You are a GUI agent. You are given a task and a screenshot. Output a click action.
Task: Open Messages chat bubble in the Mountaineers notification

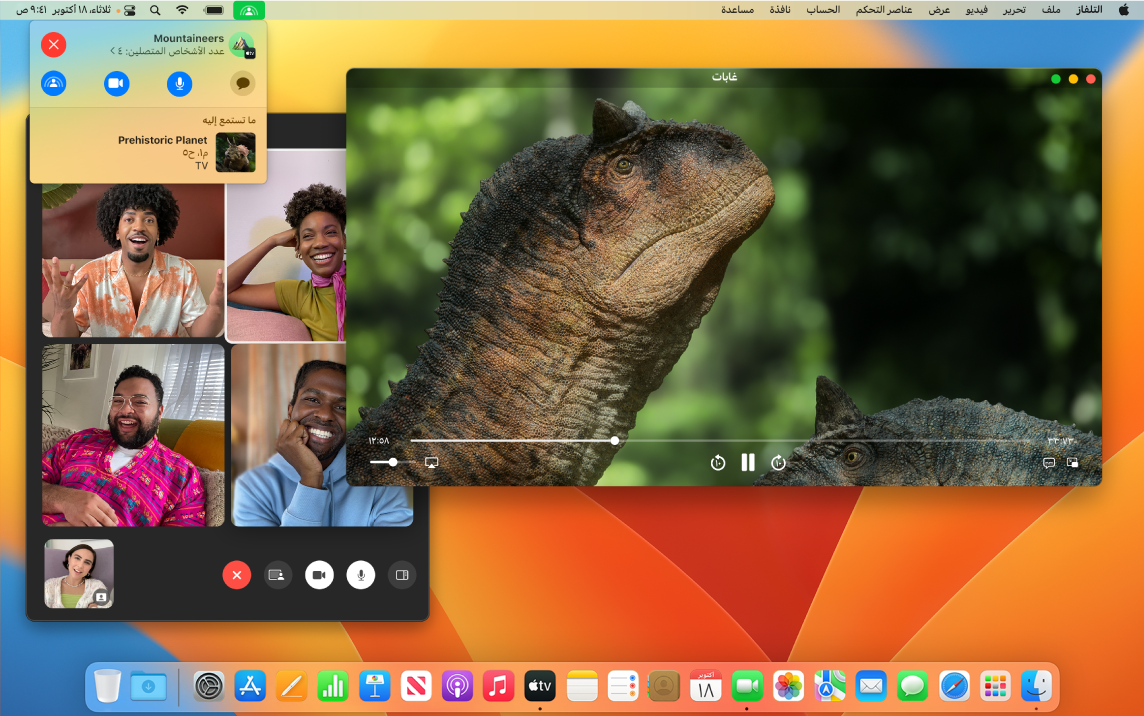(242, 83)
